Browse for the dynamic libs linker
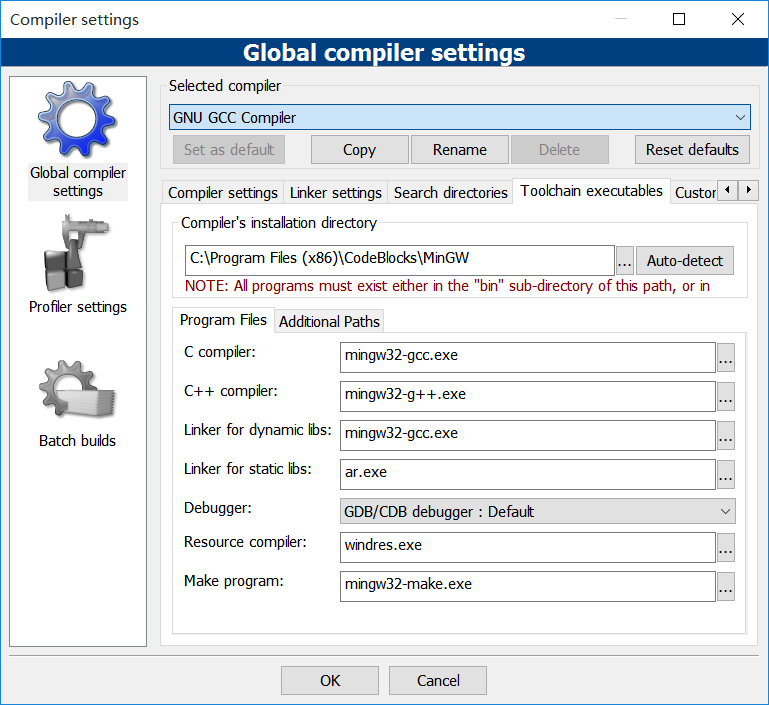 pyautogui.click(x=726, y=435)
